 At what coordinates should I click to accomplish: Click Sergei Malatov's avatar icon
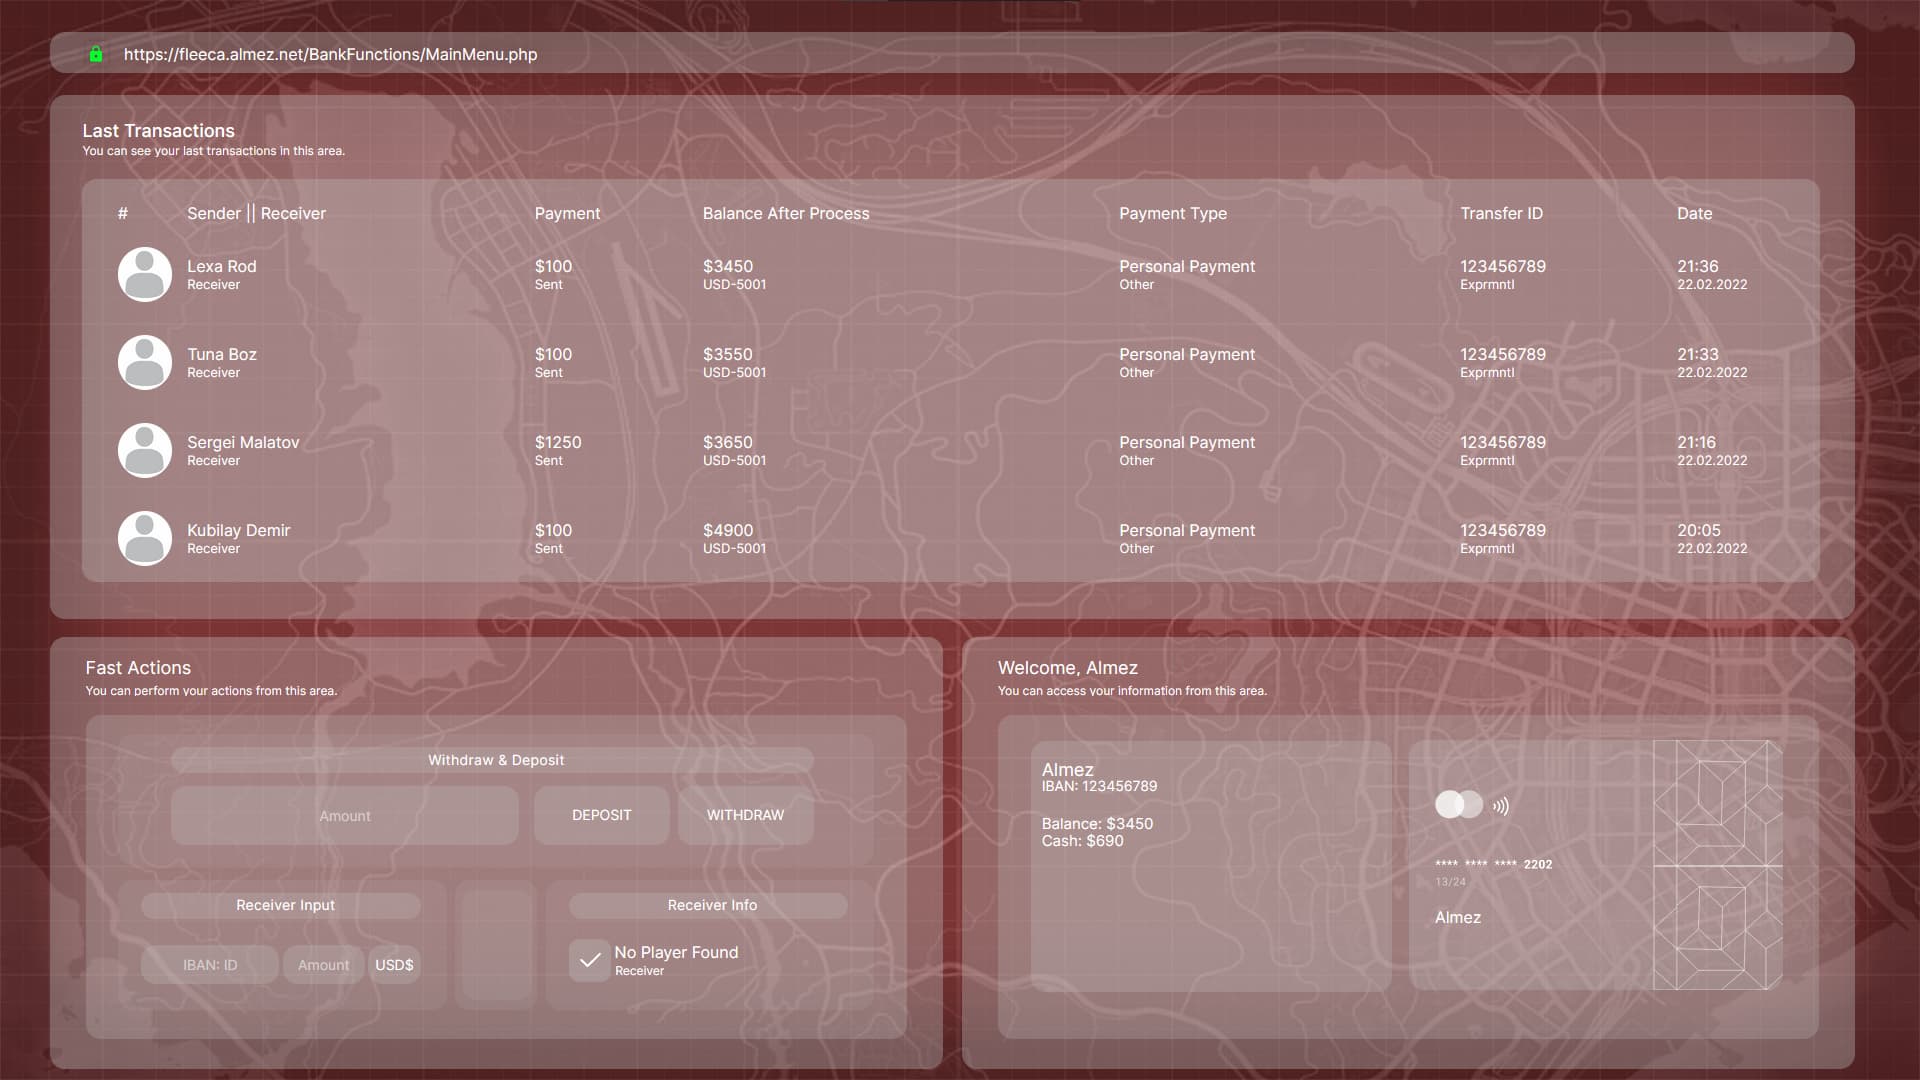pos(145,450)
